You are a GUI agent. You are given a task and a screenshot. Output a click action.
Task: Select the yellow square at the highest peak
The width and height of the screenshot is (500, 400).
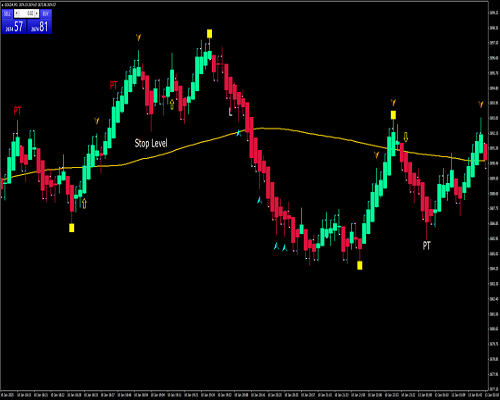point(209,33)
